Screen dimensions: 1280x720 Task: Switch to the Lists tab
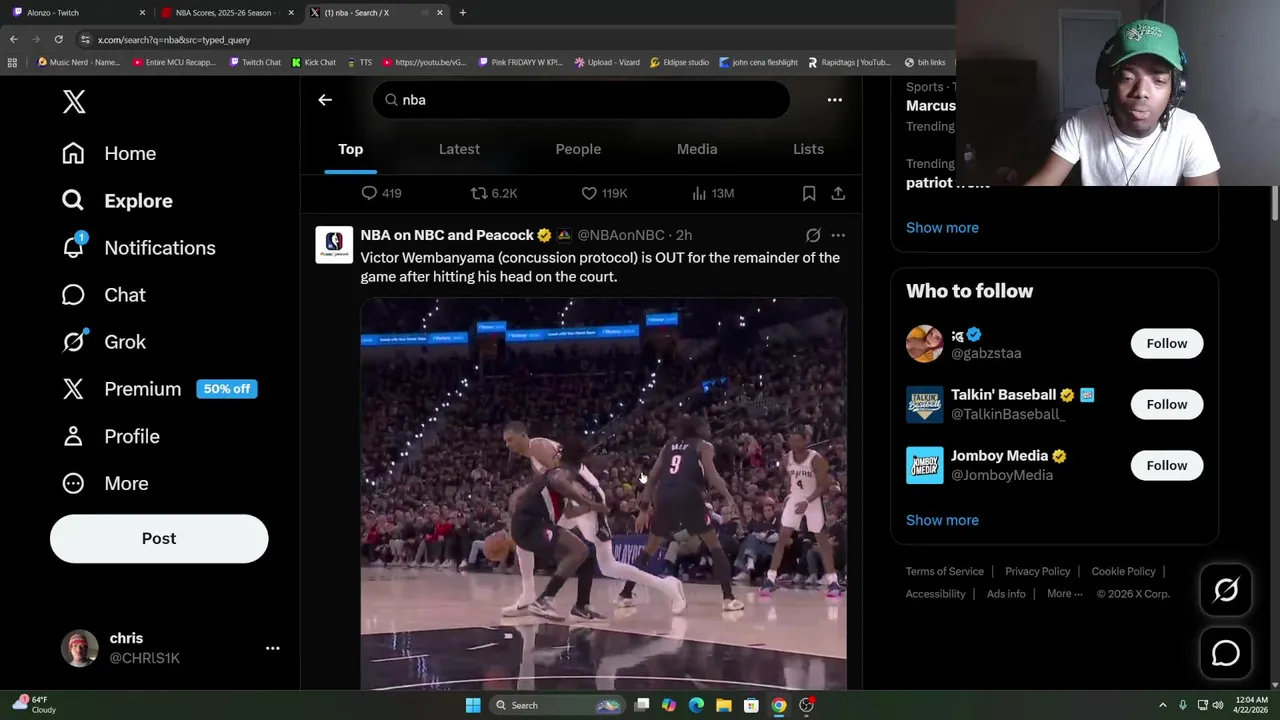pos(808,149)
